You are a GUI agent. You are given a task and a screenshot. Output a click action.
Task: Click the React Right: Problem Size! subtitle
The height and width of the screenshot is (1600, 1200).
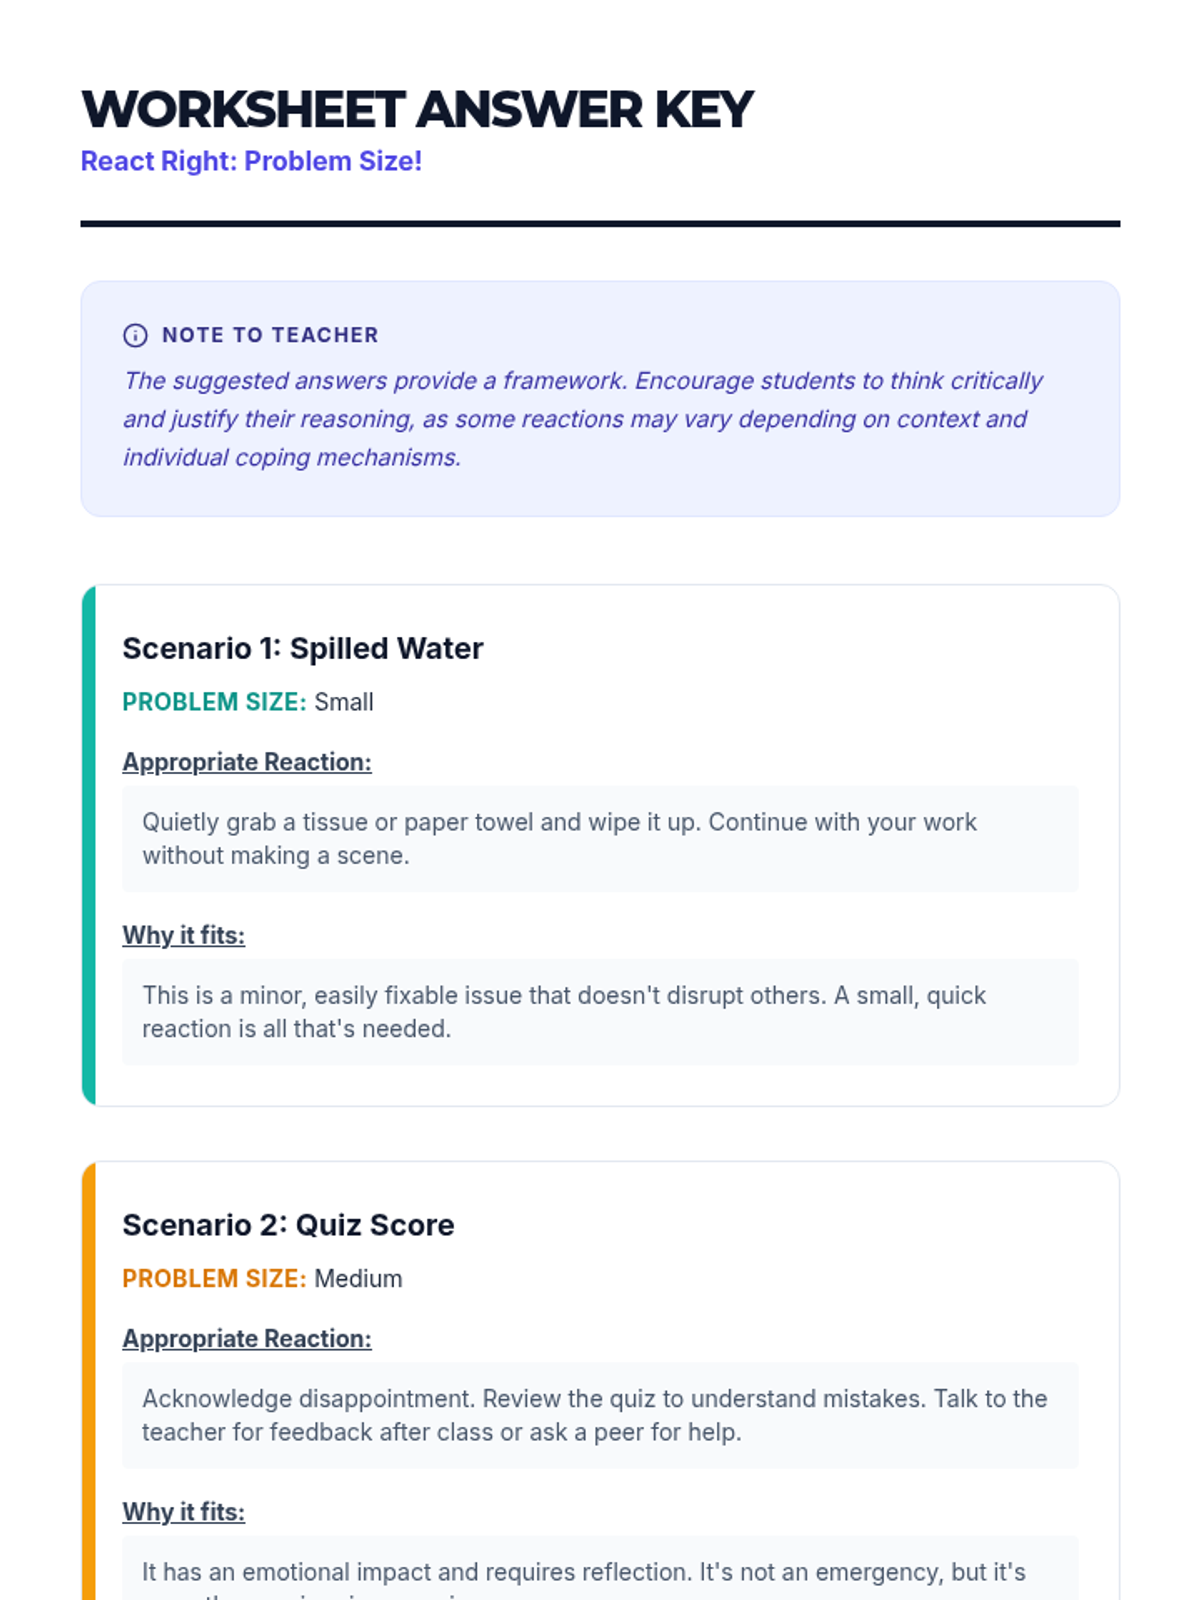pyautogui.click(x=251, y=161)
